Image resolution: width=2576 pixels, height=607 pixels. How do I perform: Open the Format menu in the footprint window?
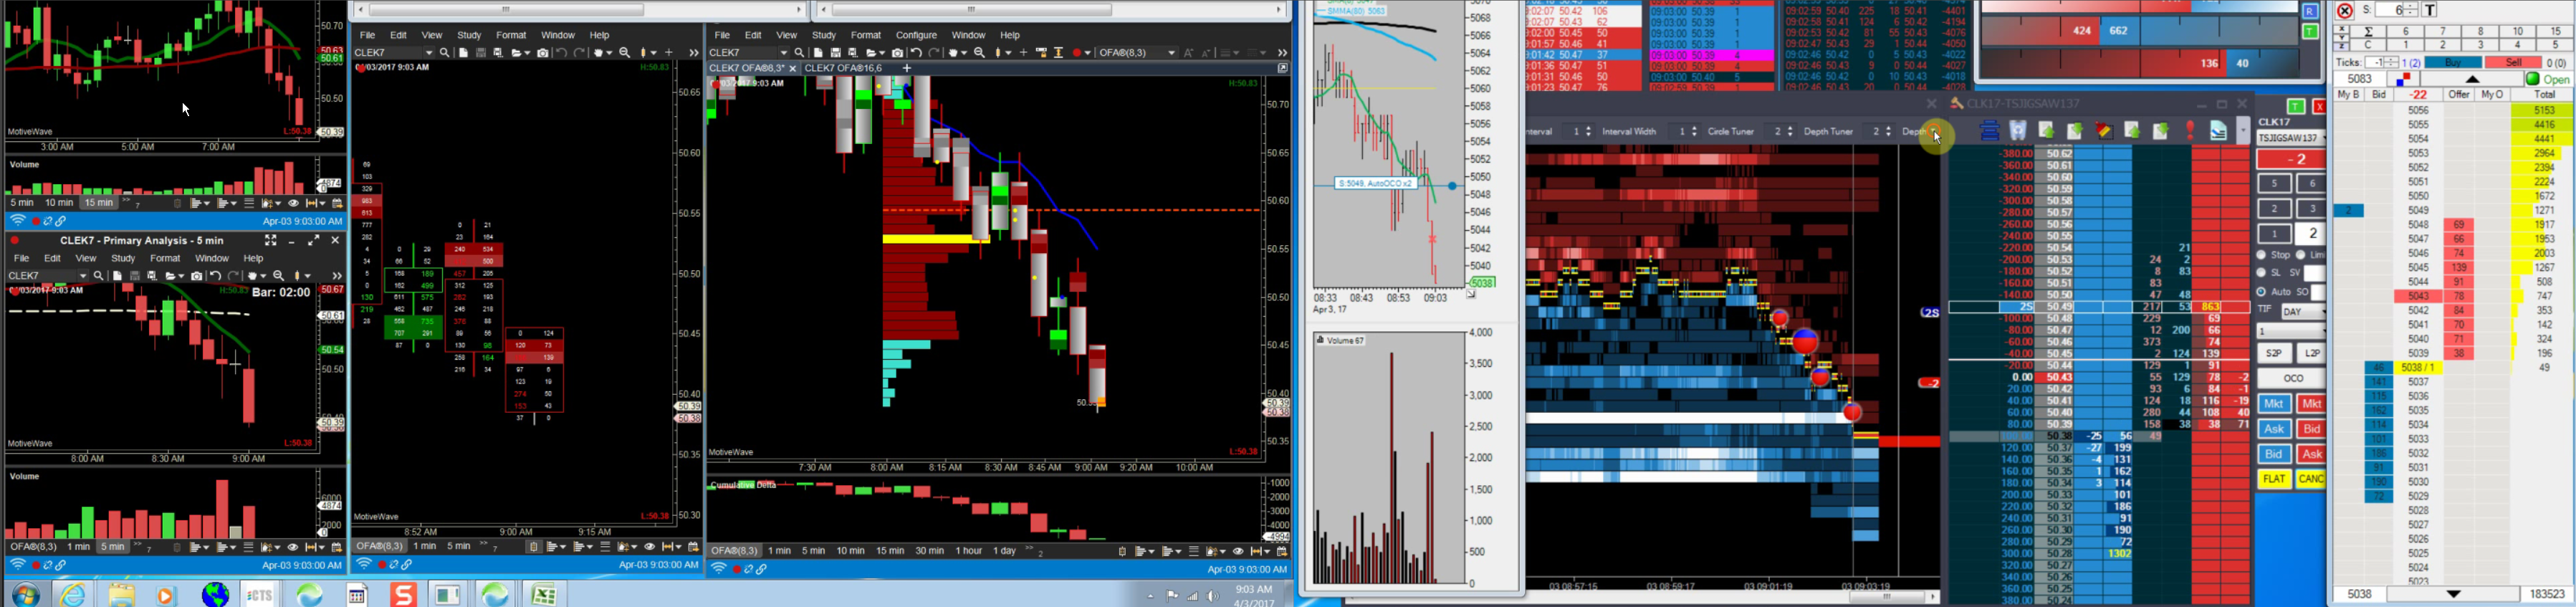coord(511,35)
